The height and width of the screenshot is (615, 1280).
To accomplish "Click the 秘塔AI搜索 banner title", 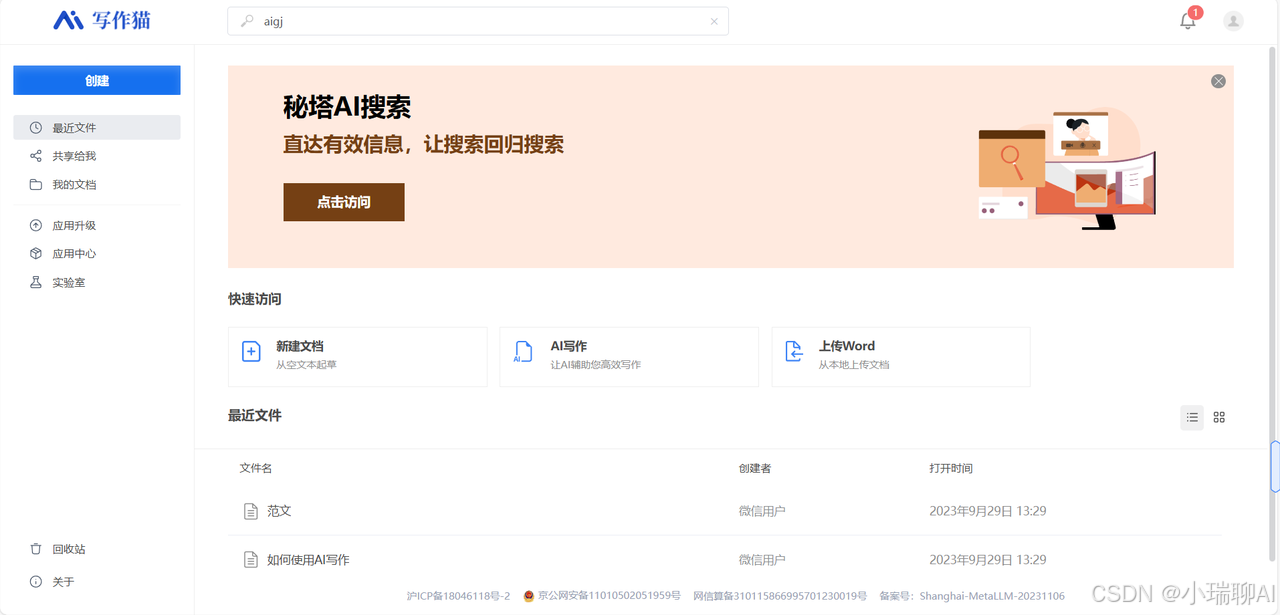I will 347,108.
